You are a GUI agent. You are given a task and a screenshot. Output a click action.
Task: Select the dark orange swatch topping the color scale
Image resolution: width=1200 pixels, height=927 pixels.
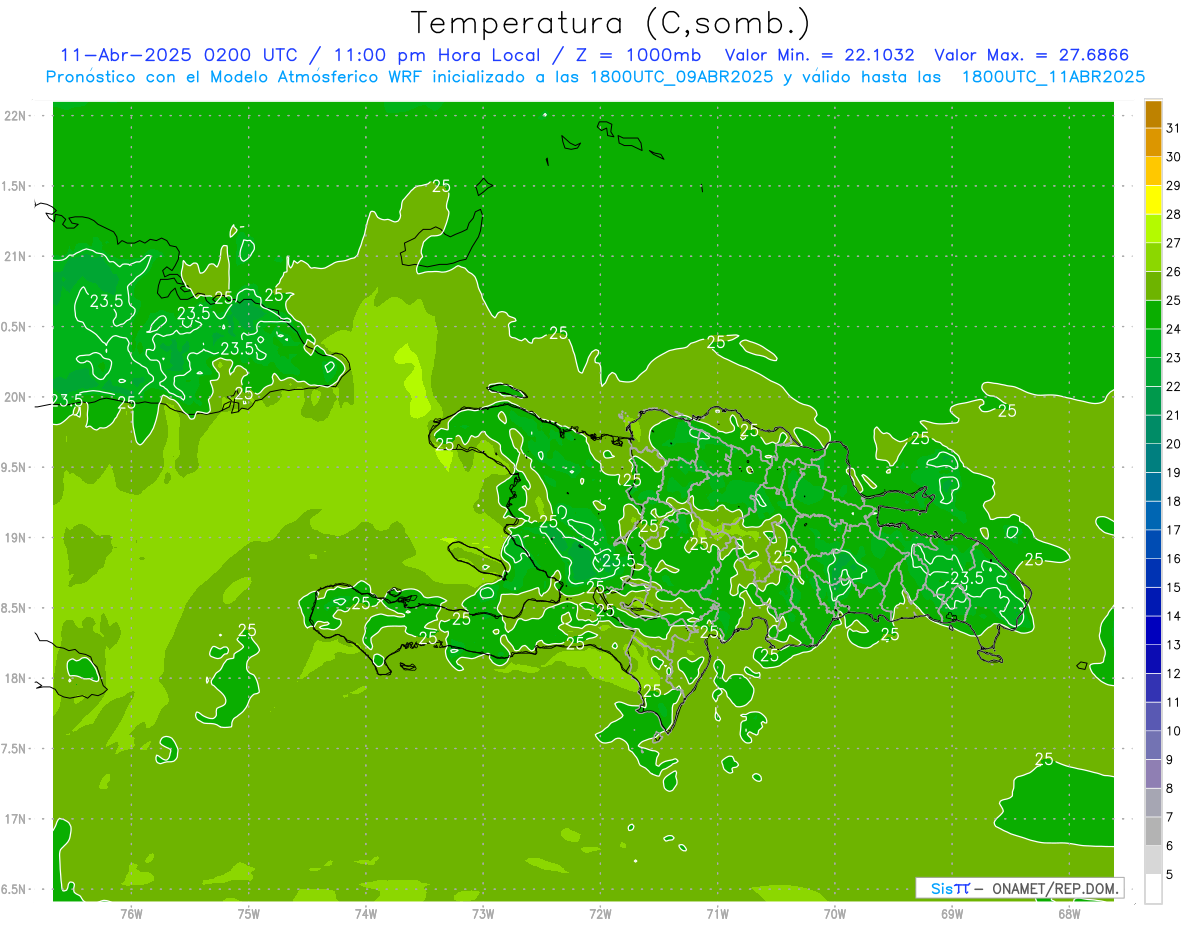tap(1153, 114)
